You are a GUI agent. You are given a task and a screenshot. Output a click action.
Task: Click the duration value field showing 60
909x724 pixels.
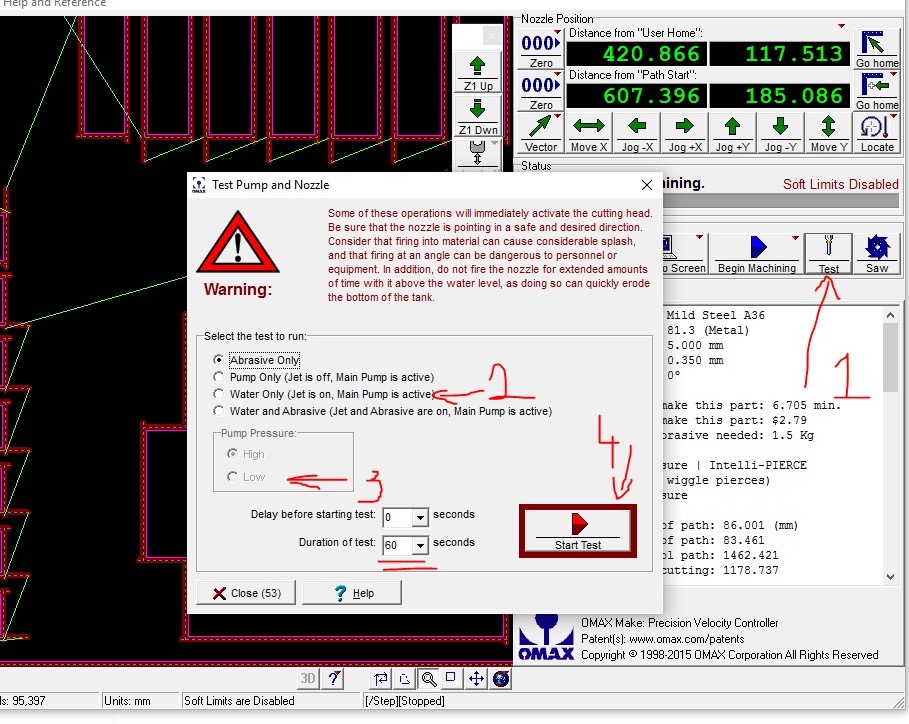pyautogui.click(x=398, y=545)
